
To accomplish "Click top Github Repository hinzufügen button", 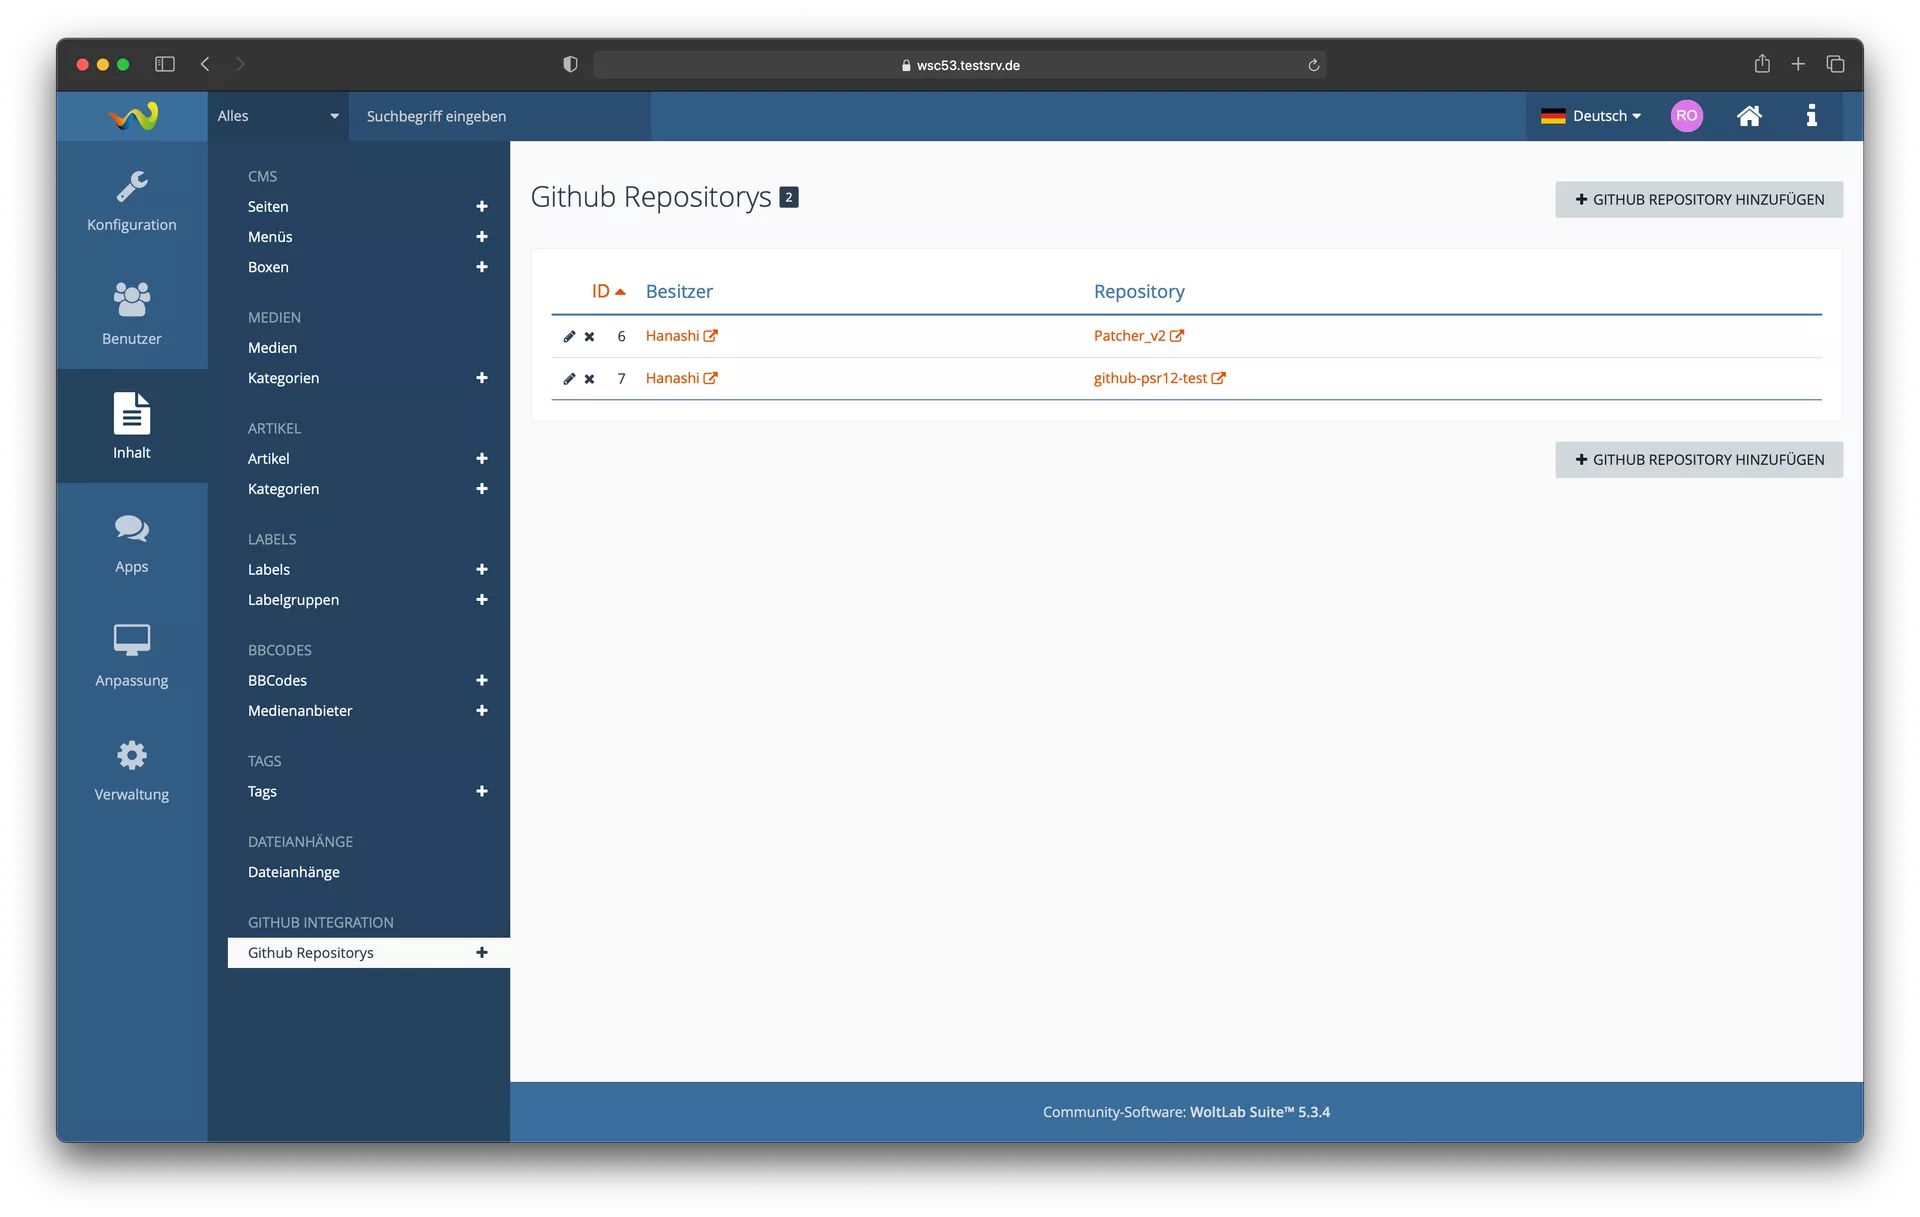I will pos(1698,200).
